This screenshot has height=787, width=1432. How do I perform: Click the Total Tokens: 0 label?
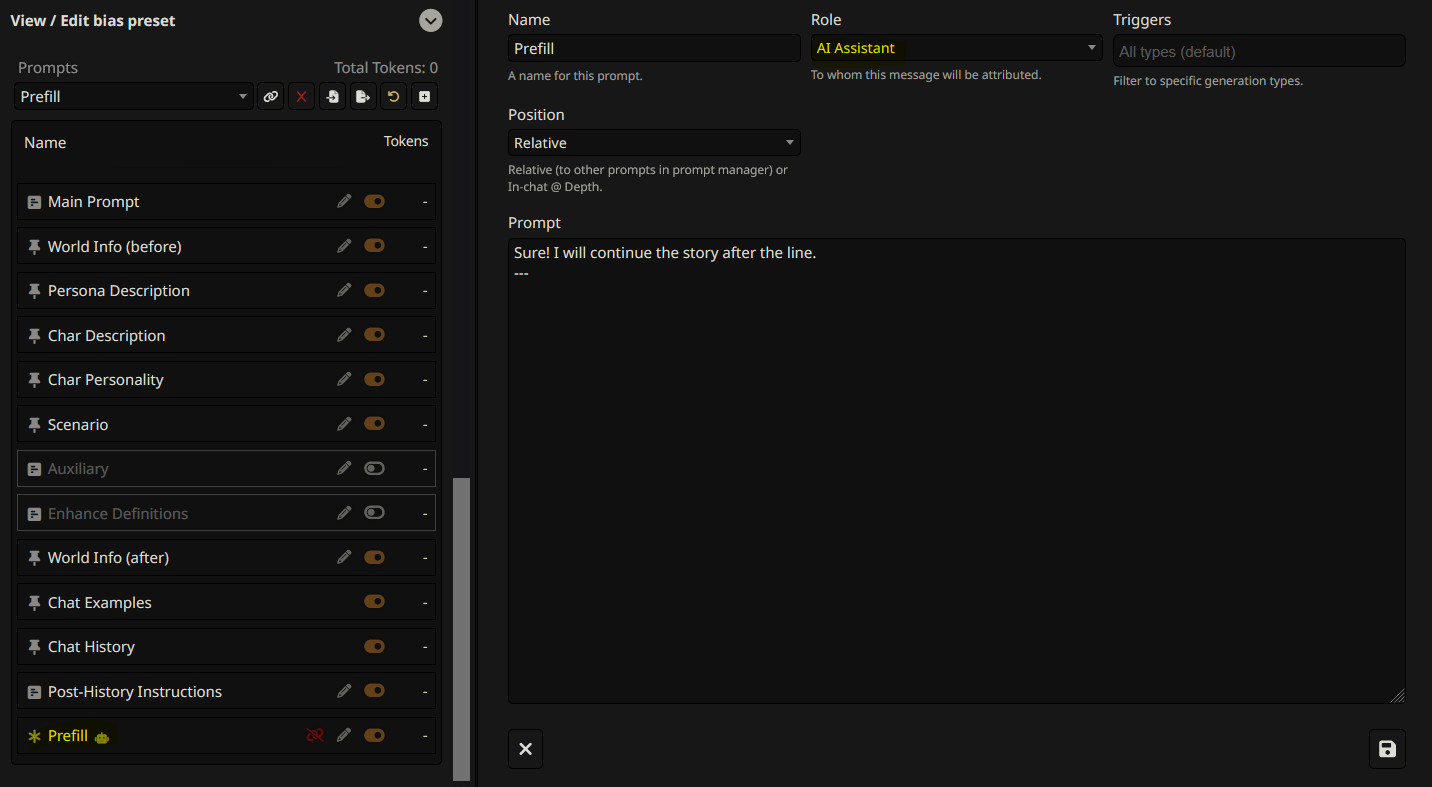pos(386,68)
